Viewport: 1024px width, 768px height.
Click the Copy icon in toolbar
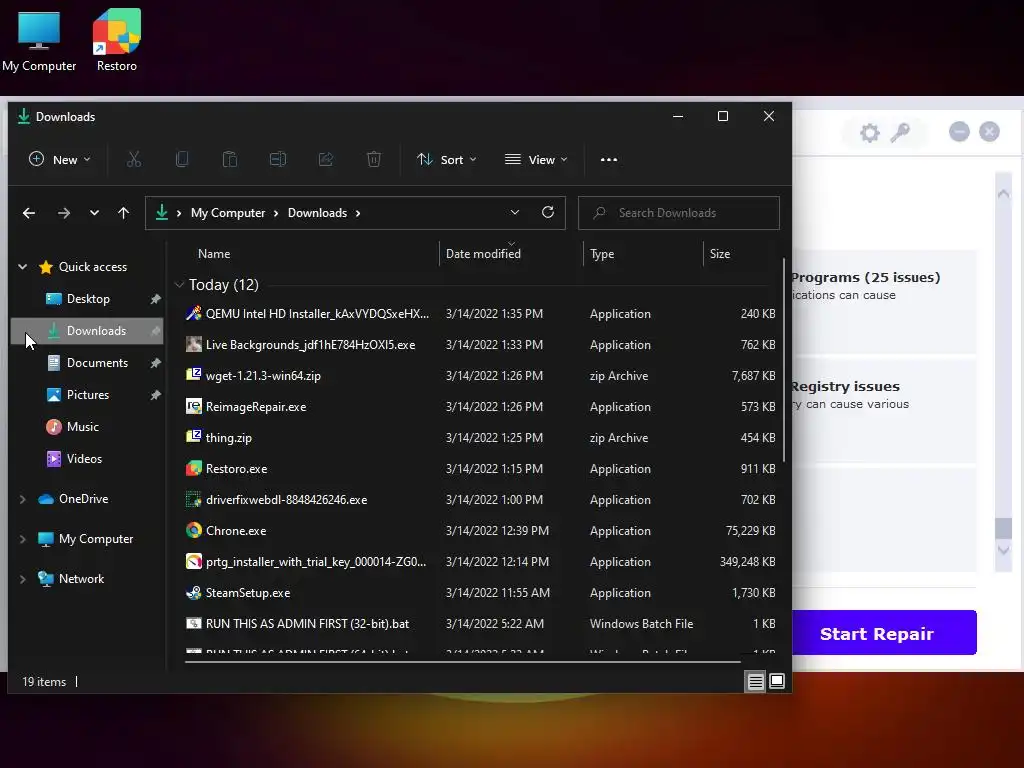[182, 159]
